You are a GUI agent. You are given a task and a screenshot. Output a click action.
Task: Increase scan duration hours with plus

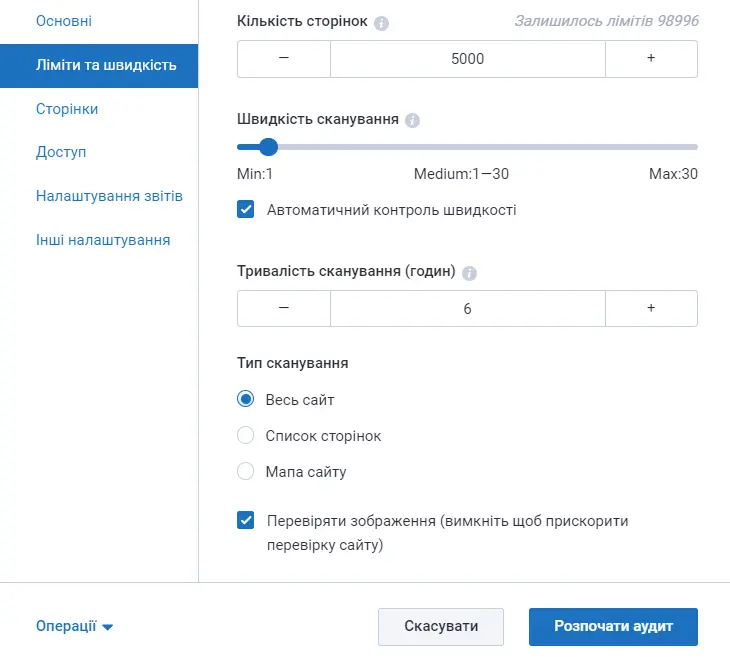pos(651,308)
